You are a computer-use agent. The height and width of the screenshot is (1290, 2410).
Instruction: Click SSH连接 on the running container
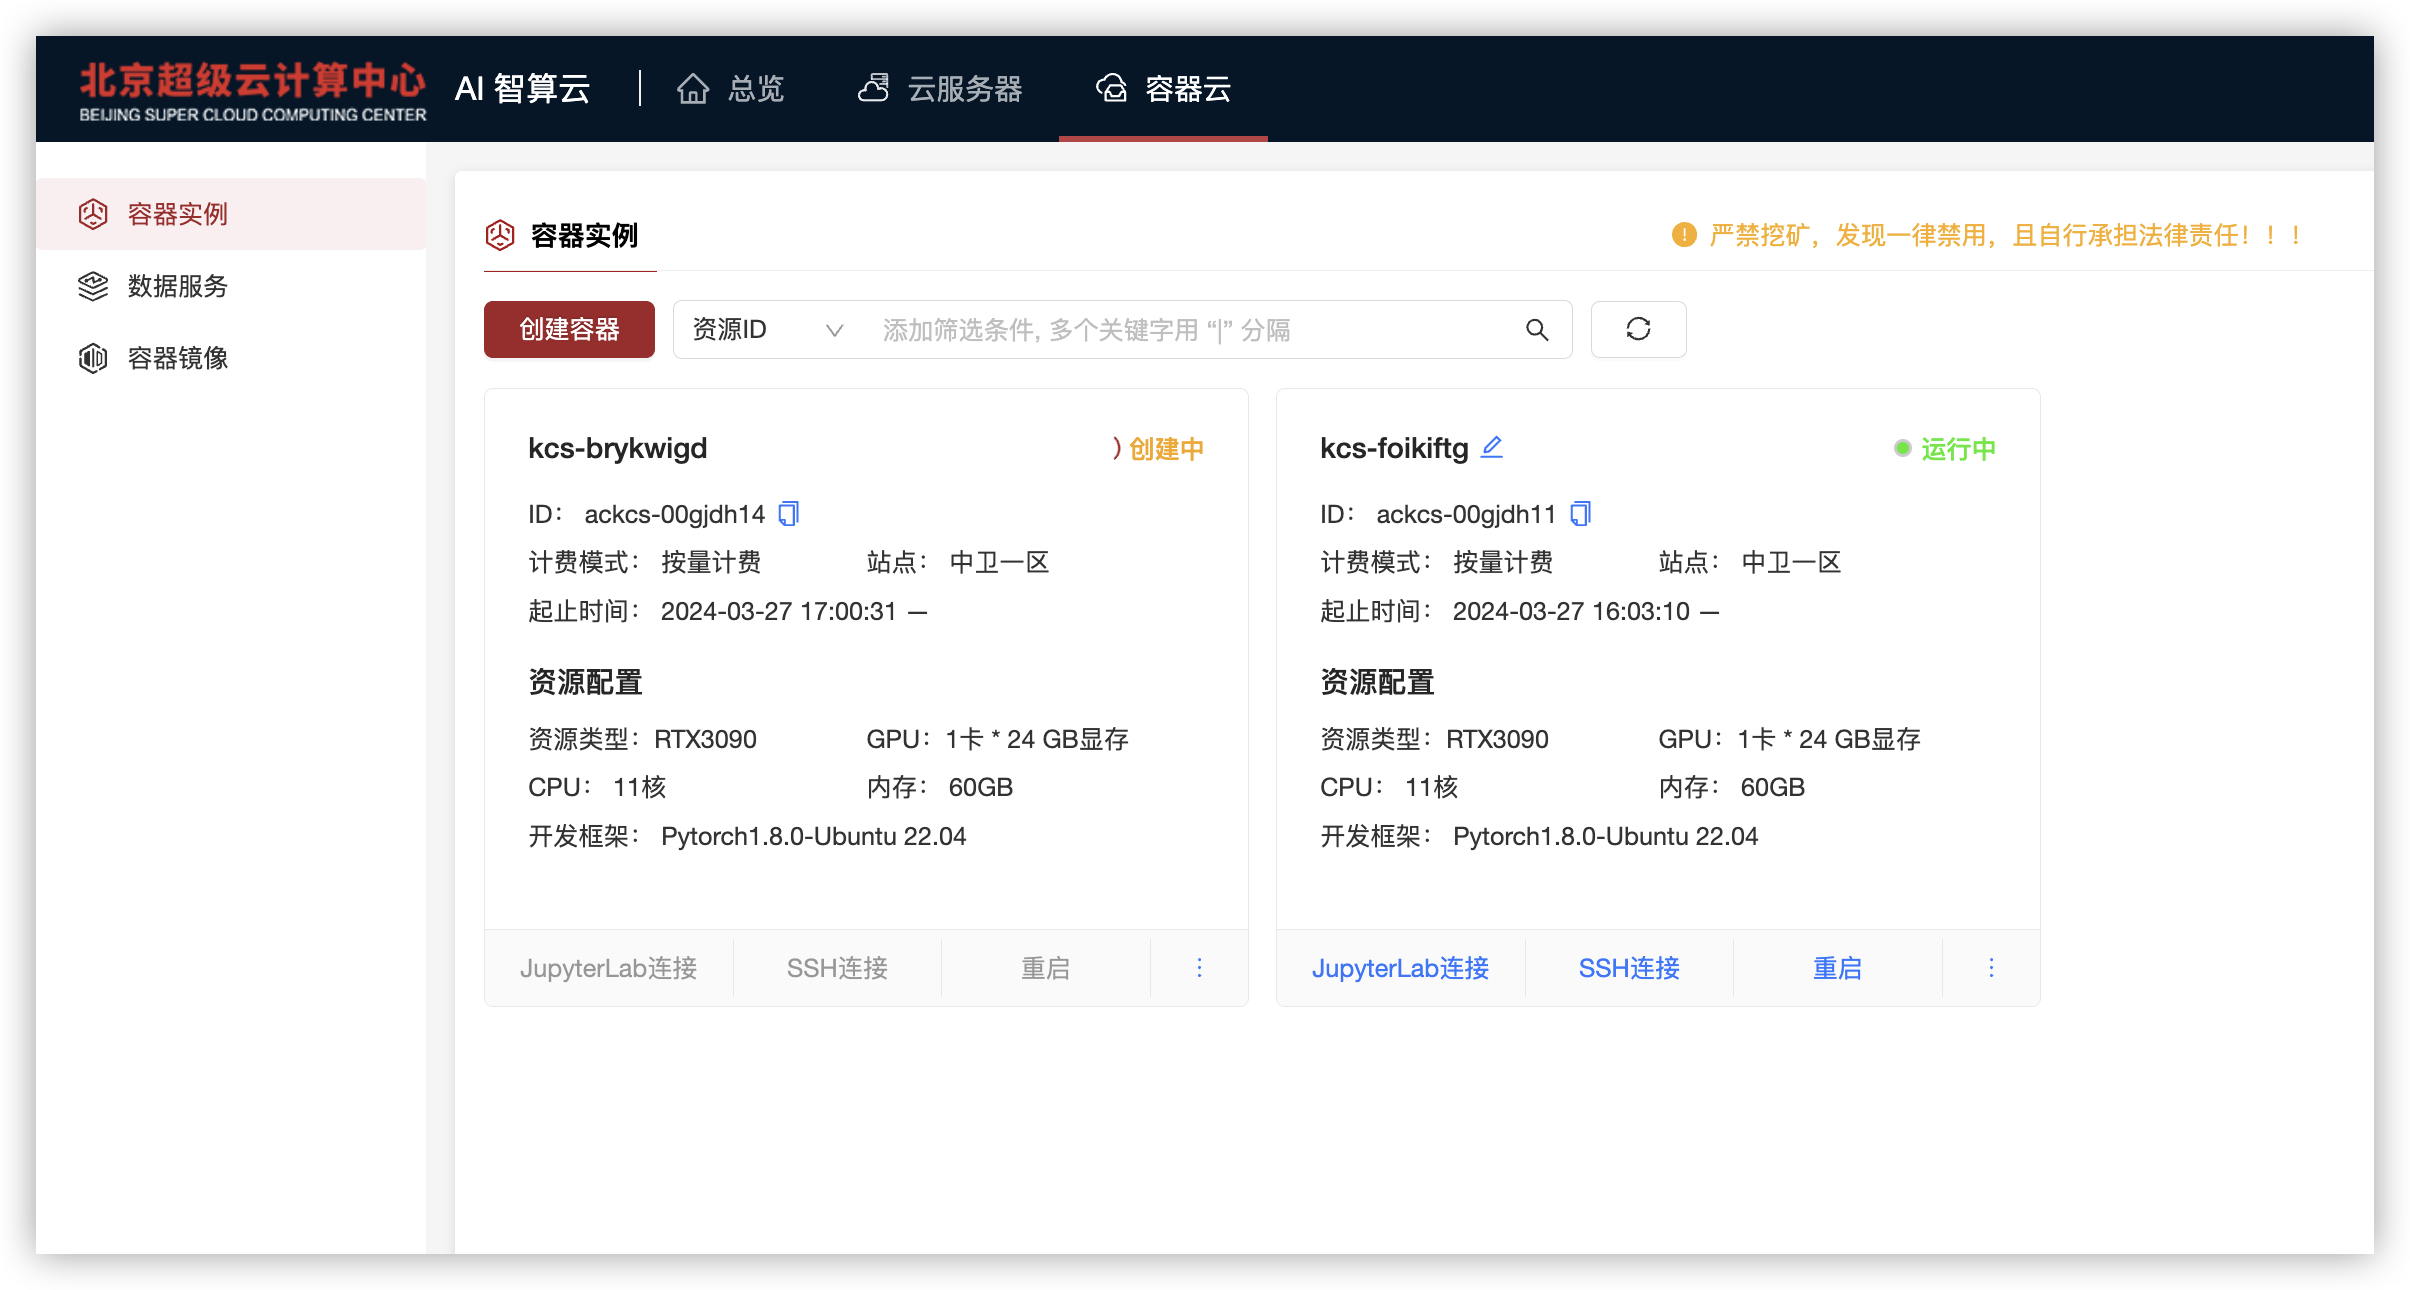(x=1629, y=968)
